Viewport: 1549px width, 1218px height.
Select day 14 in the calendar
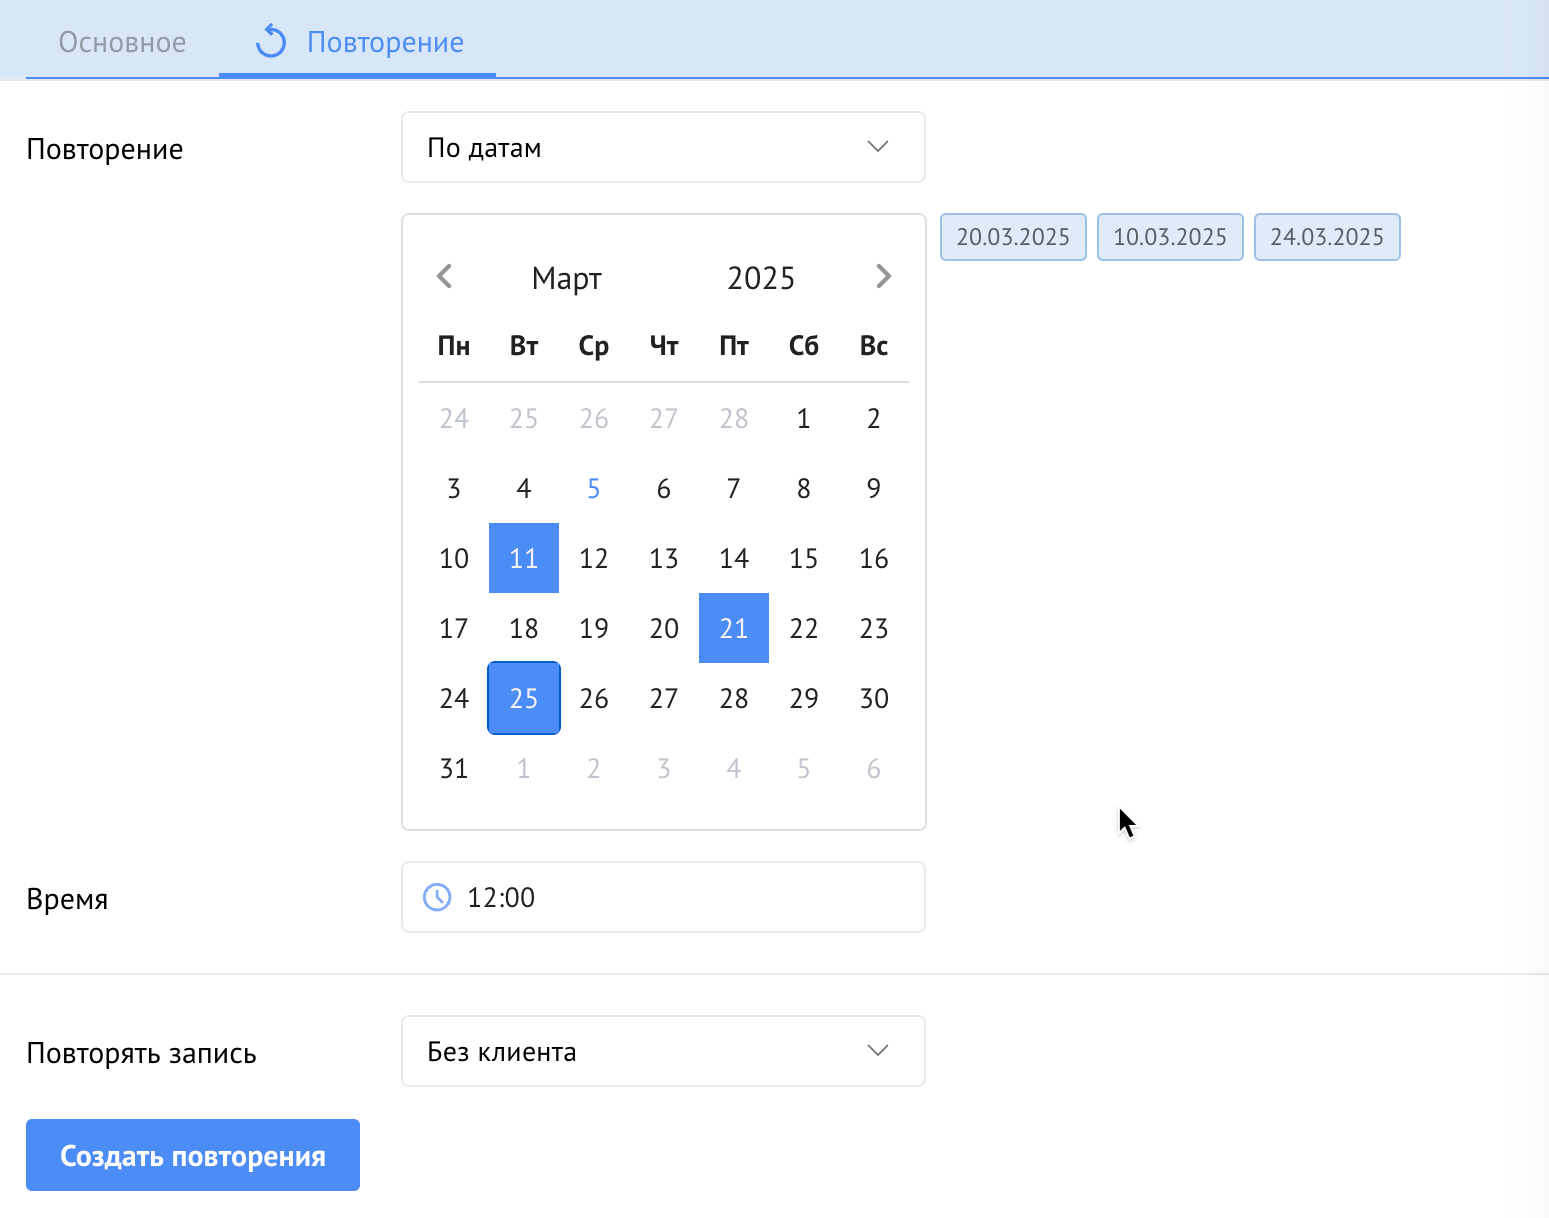pos(734,558)
